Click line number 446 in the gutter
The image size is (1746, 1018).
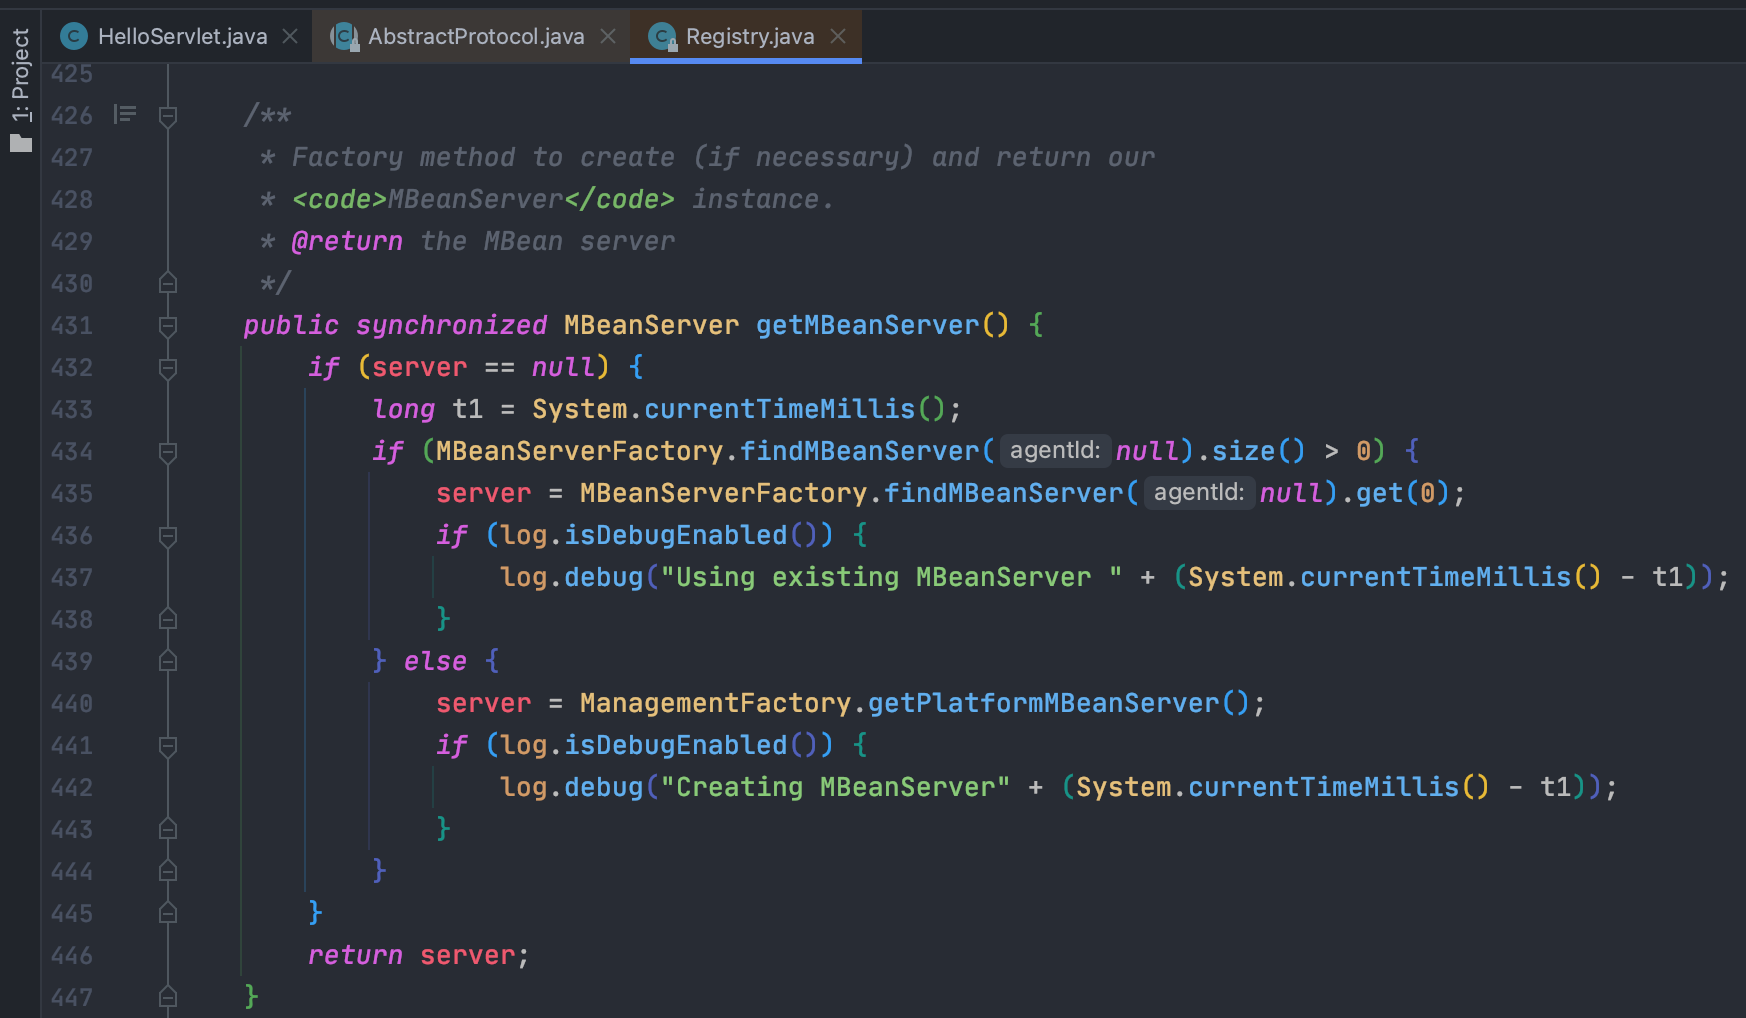click(72, 956)
